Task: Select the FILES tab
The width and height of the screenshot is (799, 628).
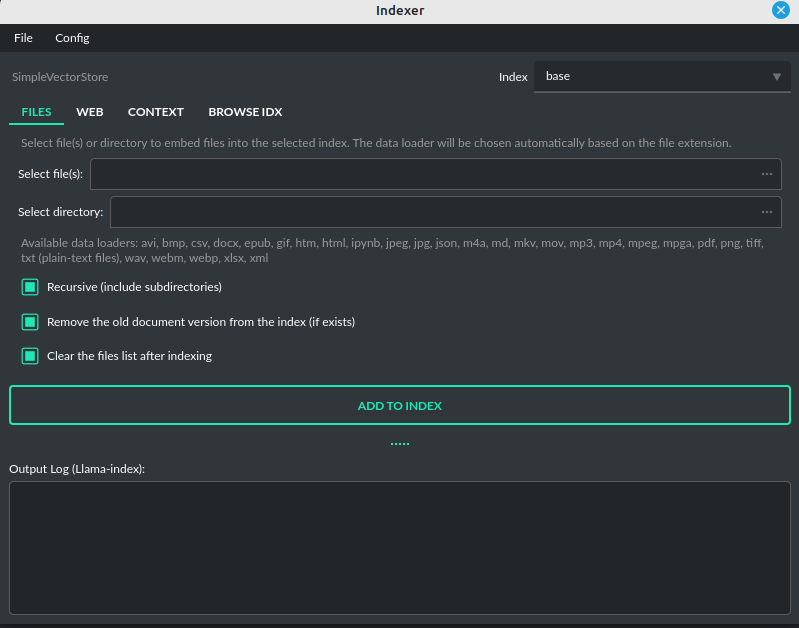Action: 36,112
